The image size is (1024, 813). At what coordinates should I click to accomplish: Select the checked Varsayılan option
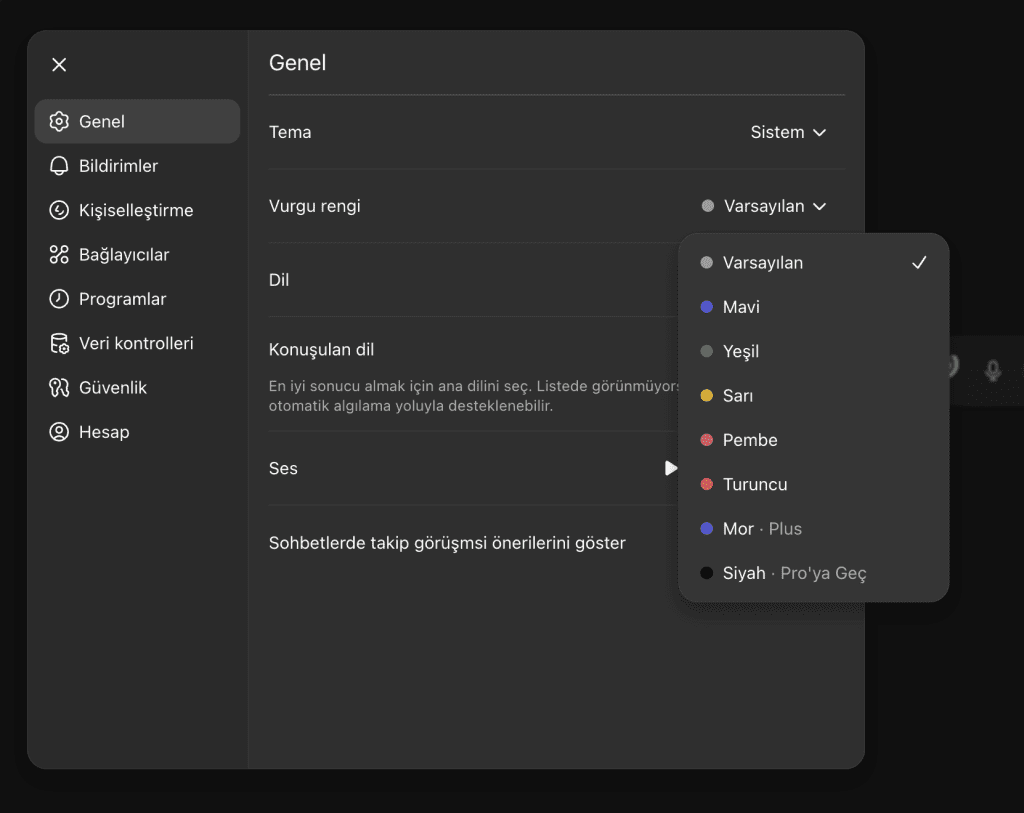tap(763, 263)
